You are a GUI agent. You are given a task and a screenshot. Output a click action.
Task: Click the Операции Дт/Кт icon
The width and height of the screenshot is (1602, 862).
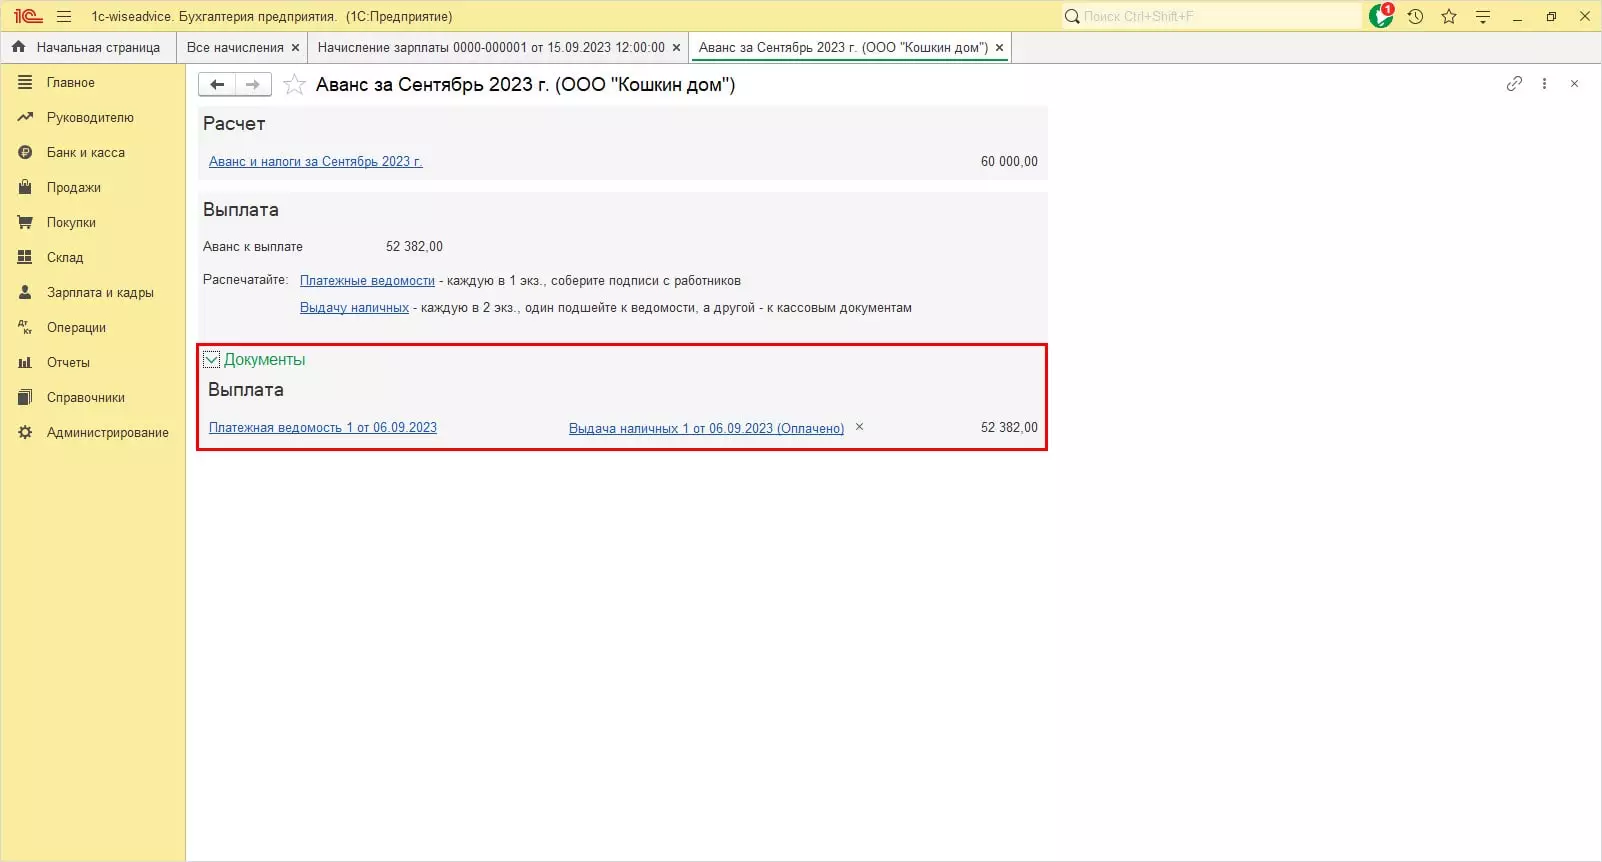coord(25,327)
